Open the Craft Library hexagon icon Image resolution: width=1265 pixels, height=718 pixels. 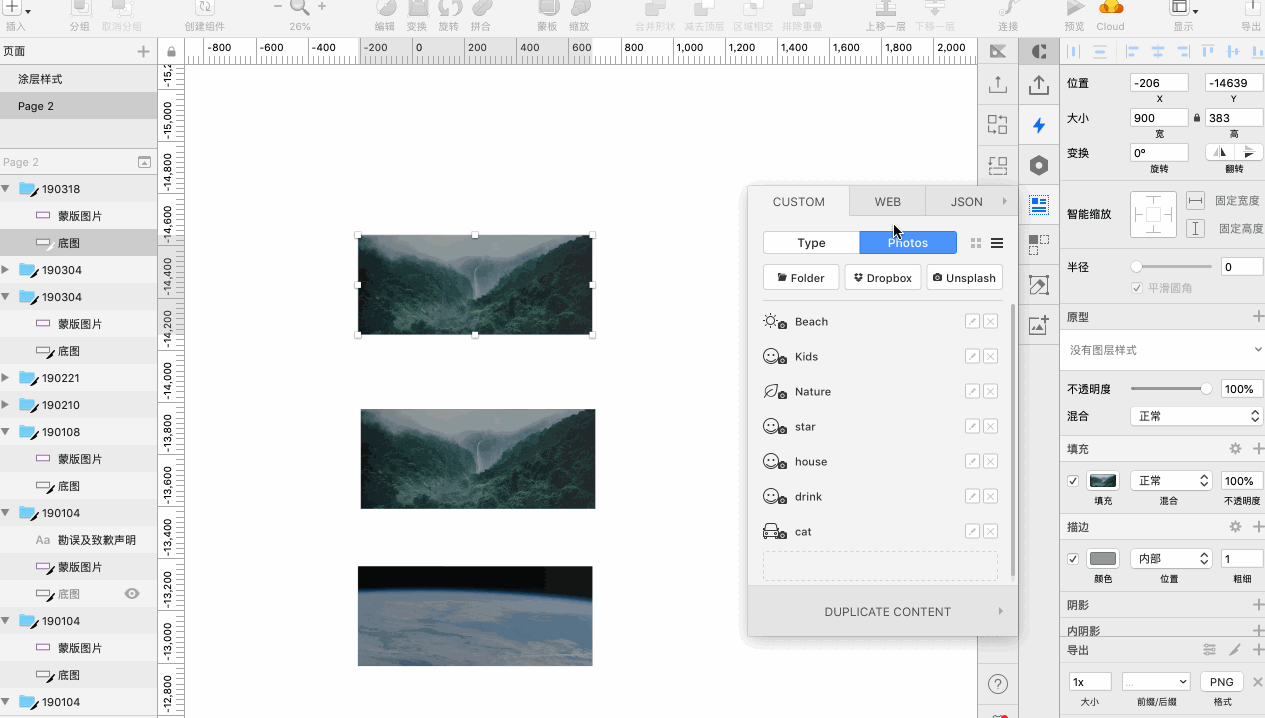1039,165
